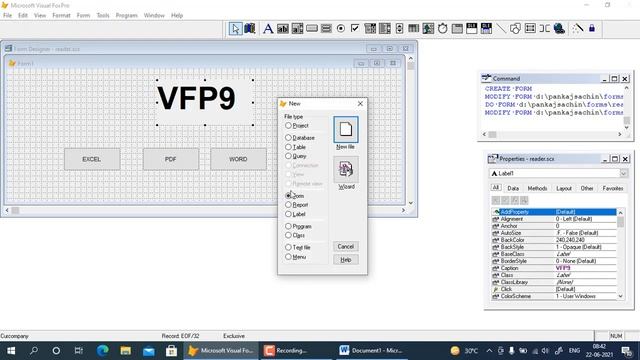Open the Format menu
The height and width of the screenshot is (360, 640).
coord(61,15)
